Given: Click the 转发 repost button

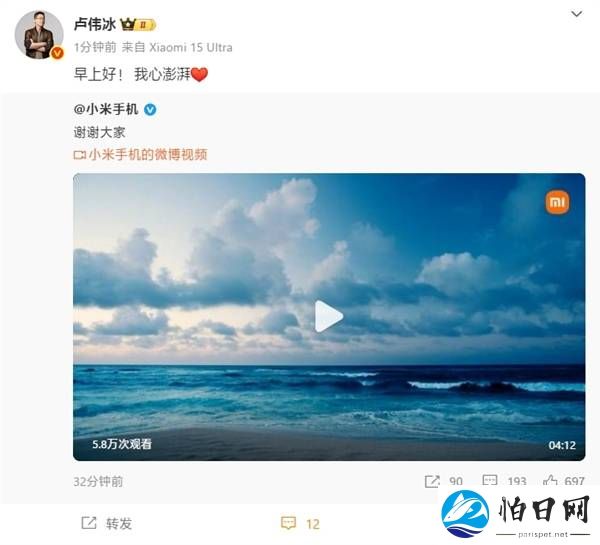Looking at the screenshot, I should coord(107,523).
